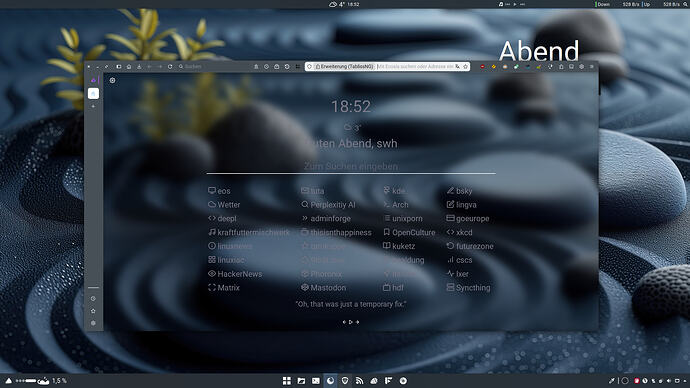This screenshot has height=388, width=690.
Task: Open the thisisnthappiness shortcut
Action: pos(336,232)
